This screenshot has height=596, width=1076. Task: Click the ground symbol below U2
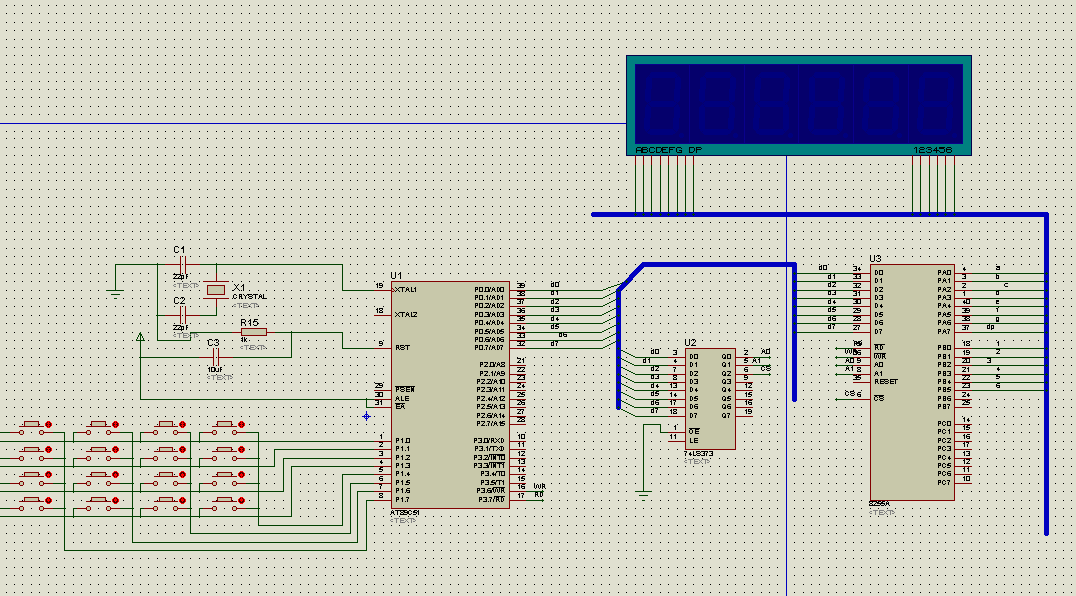(x=643, y=494)
